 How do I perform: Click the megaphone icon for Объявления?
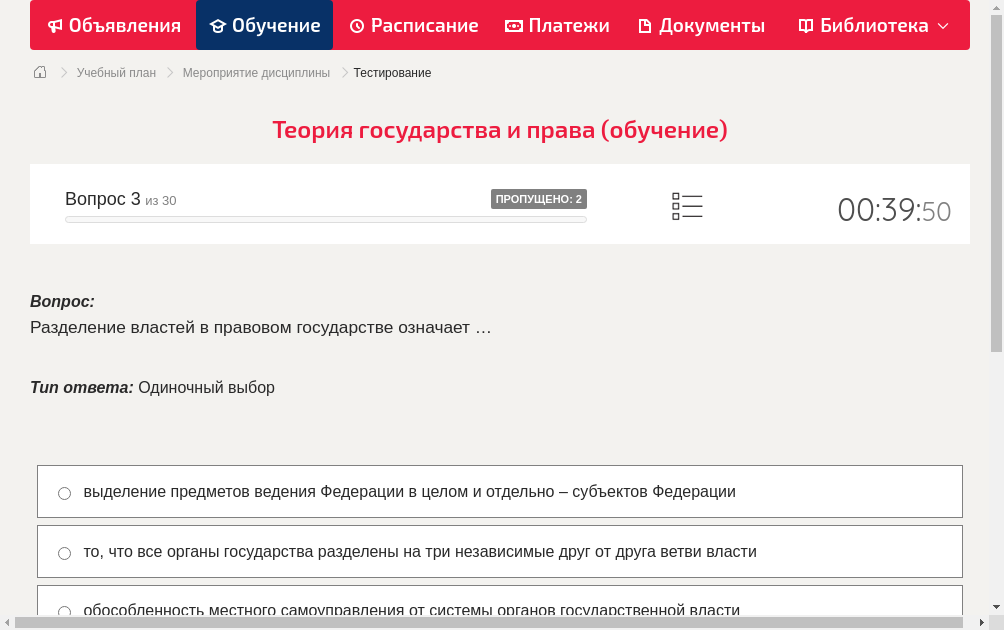pyautogui.click(x=56, y=25)
